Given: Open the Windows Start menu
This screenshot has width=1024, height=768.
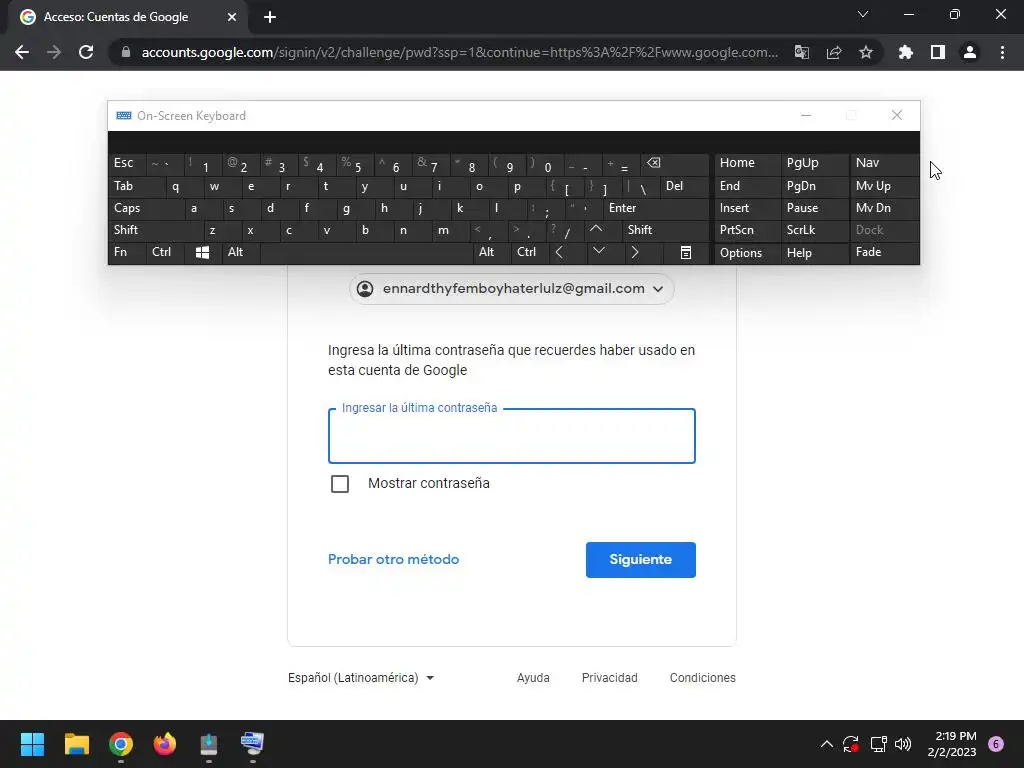Looking at the screenshot, I should [x=32, y=744].
